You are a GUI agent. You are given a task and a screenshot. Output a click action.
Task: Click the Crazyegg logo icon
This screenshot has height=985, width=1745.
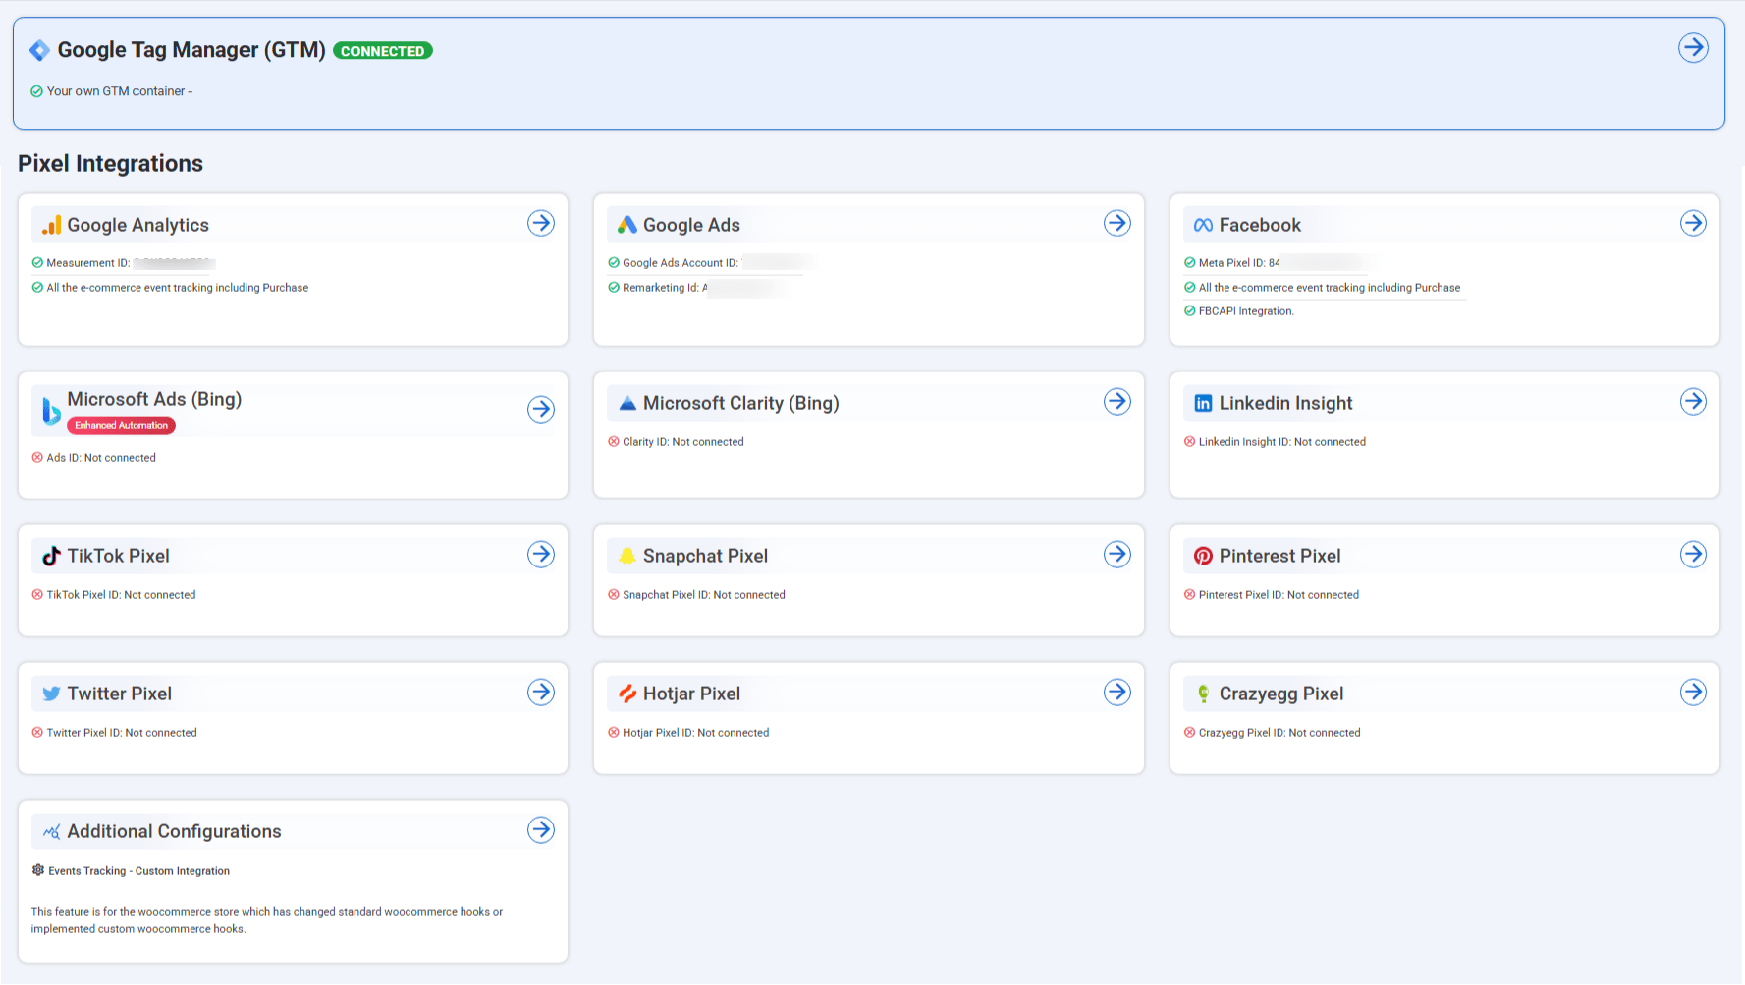point(1203,694)
